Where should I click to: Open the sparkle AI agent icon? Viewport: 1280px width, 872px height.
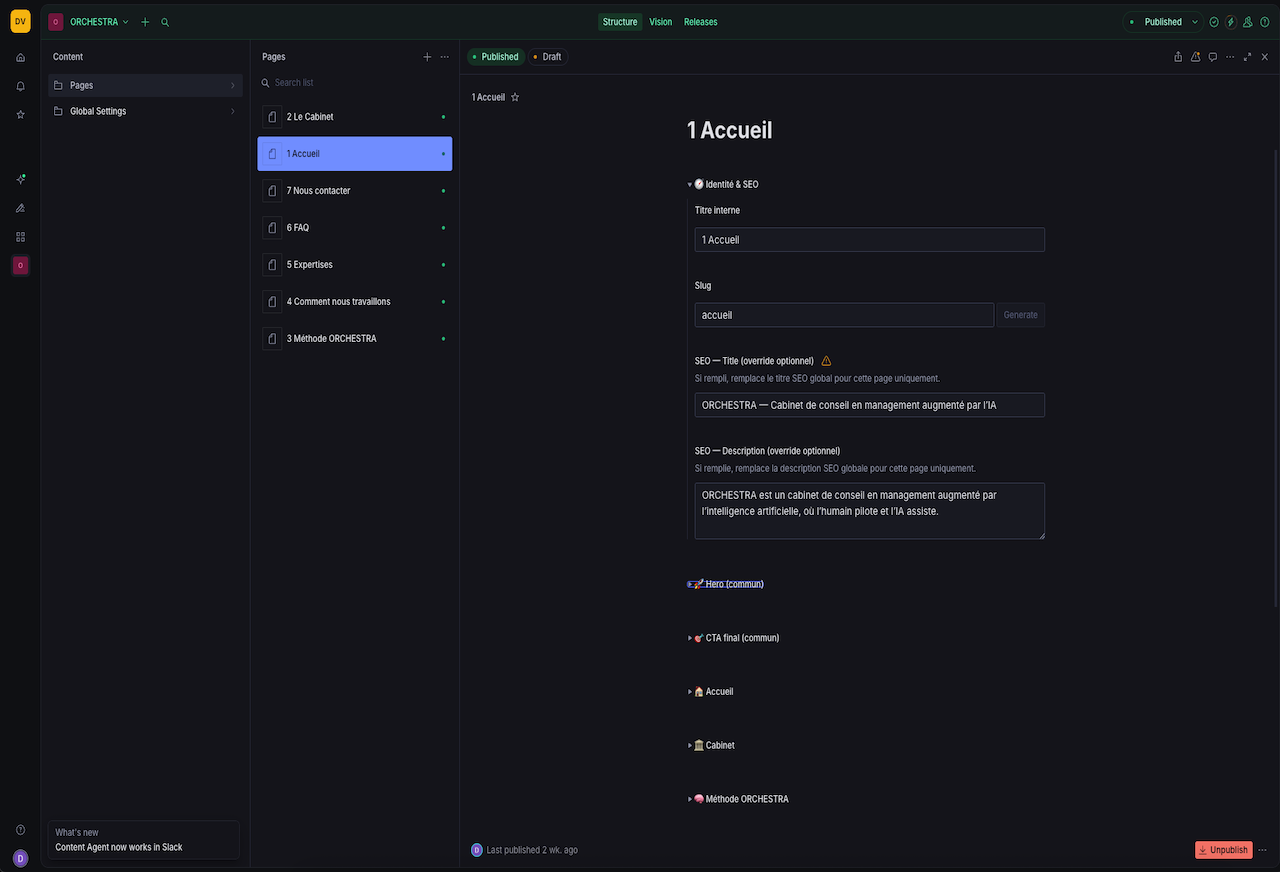pos(20,179)
